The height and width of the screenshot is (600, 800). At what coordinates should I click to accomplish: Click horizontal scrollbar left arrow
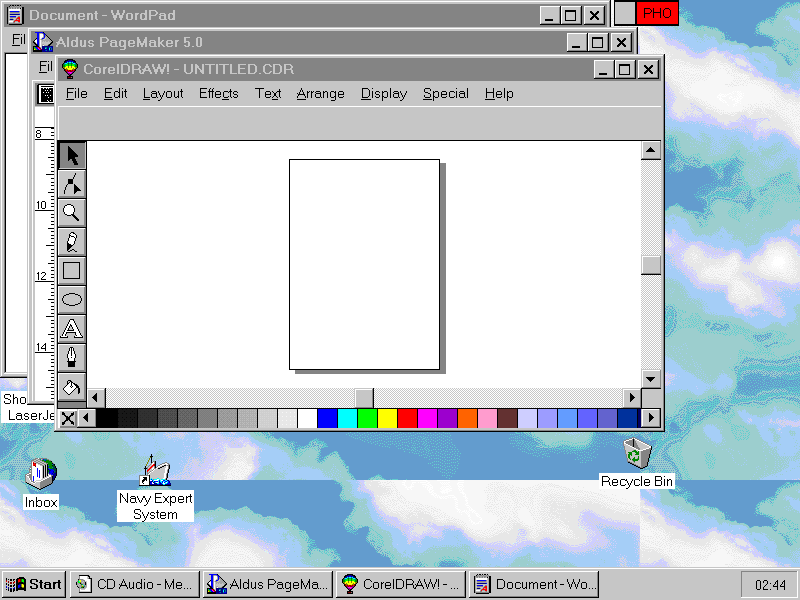[96, 398]
